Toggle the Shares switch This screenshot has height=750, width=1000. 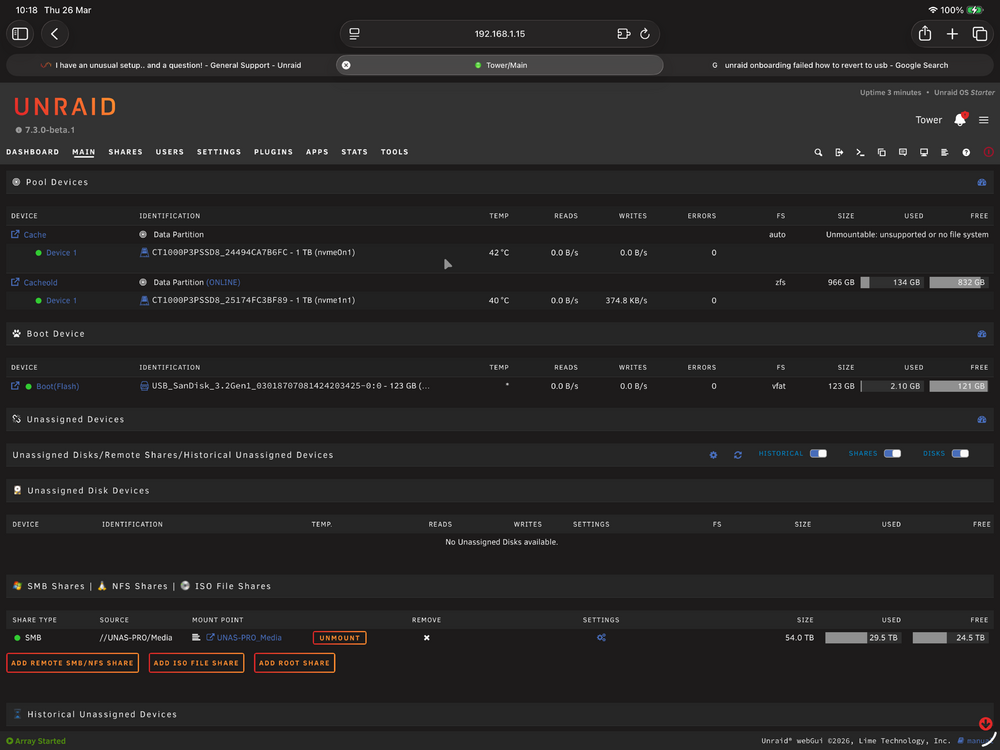pos(892,453)
